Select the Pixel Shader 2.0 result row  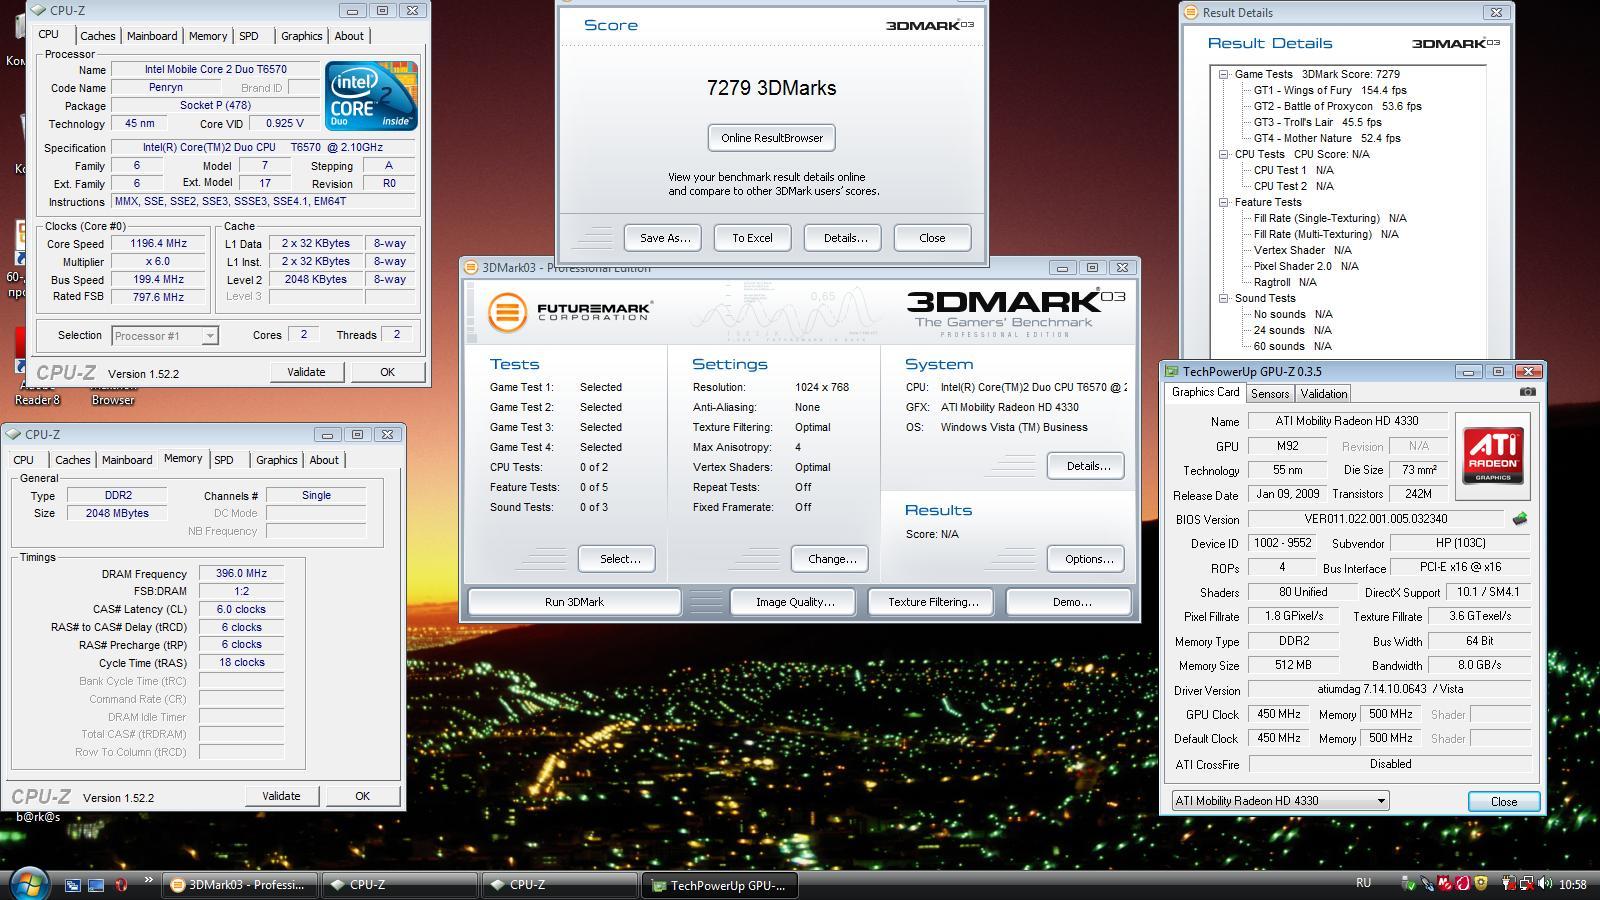1305,266
